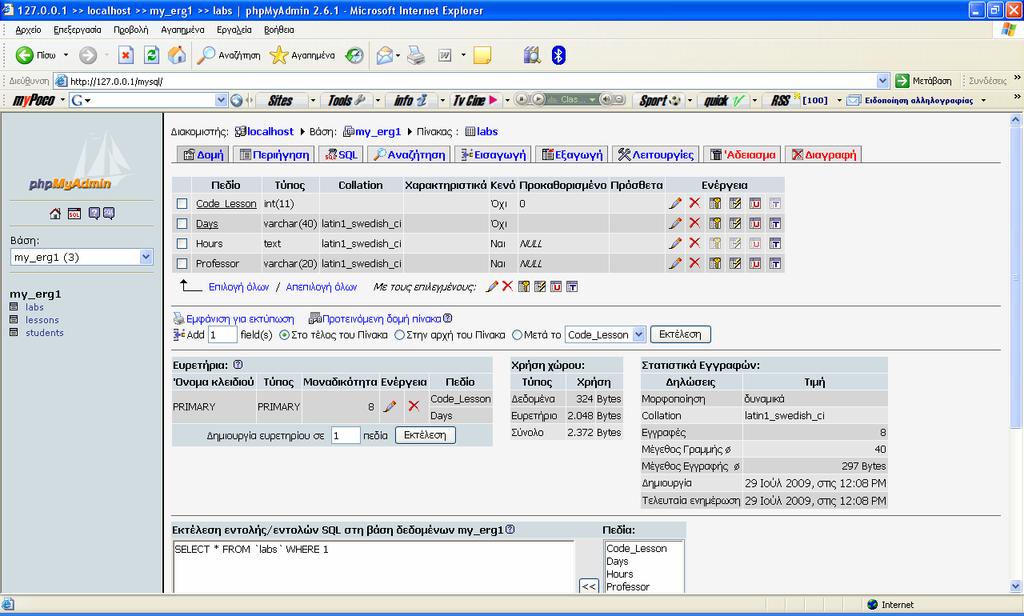Viewport: 1024px width, 616px height.
Task: Open the Favorites star icon
Action: pyautogui.click(x=279, y=56)
